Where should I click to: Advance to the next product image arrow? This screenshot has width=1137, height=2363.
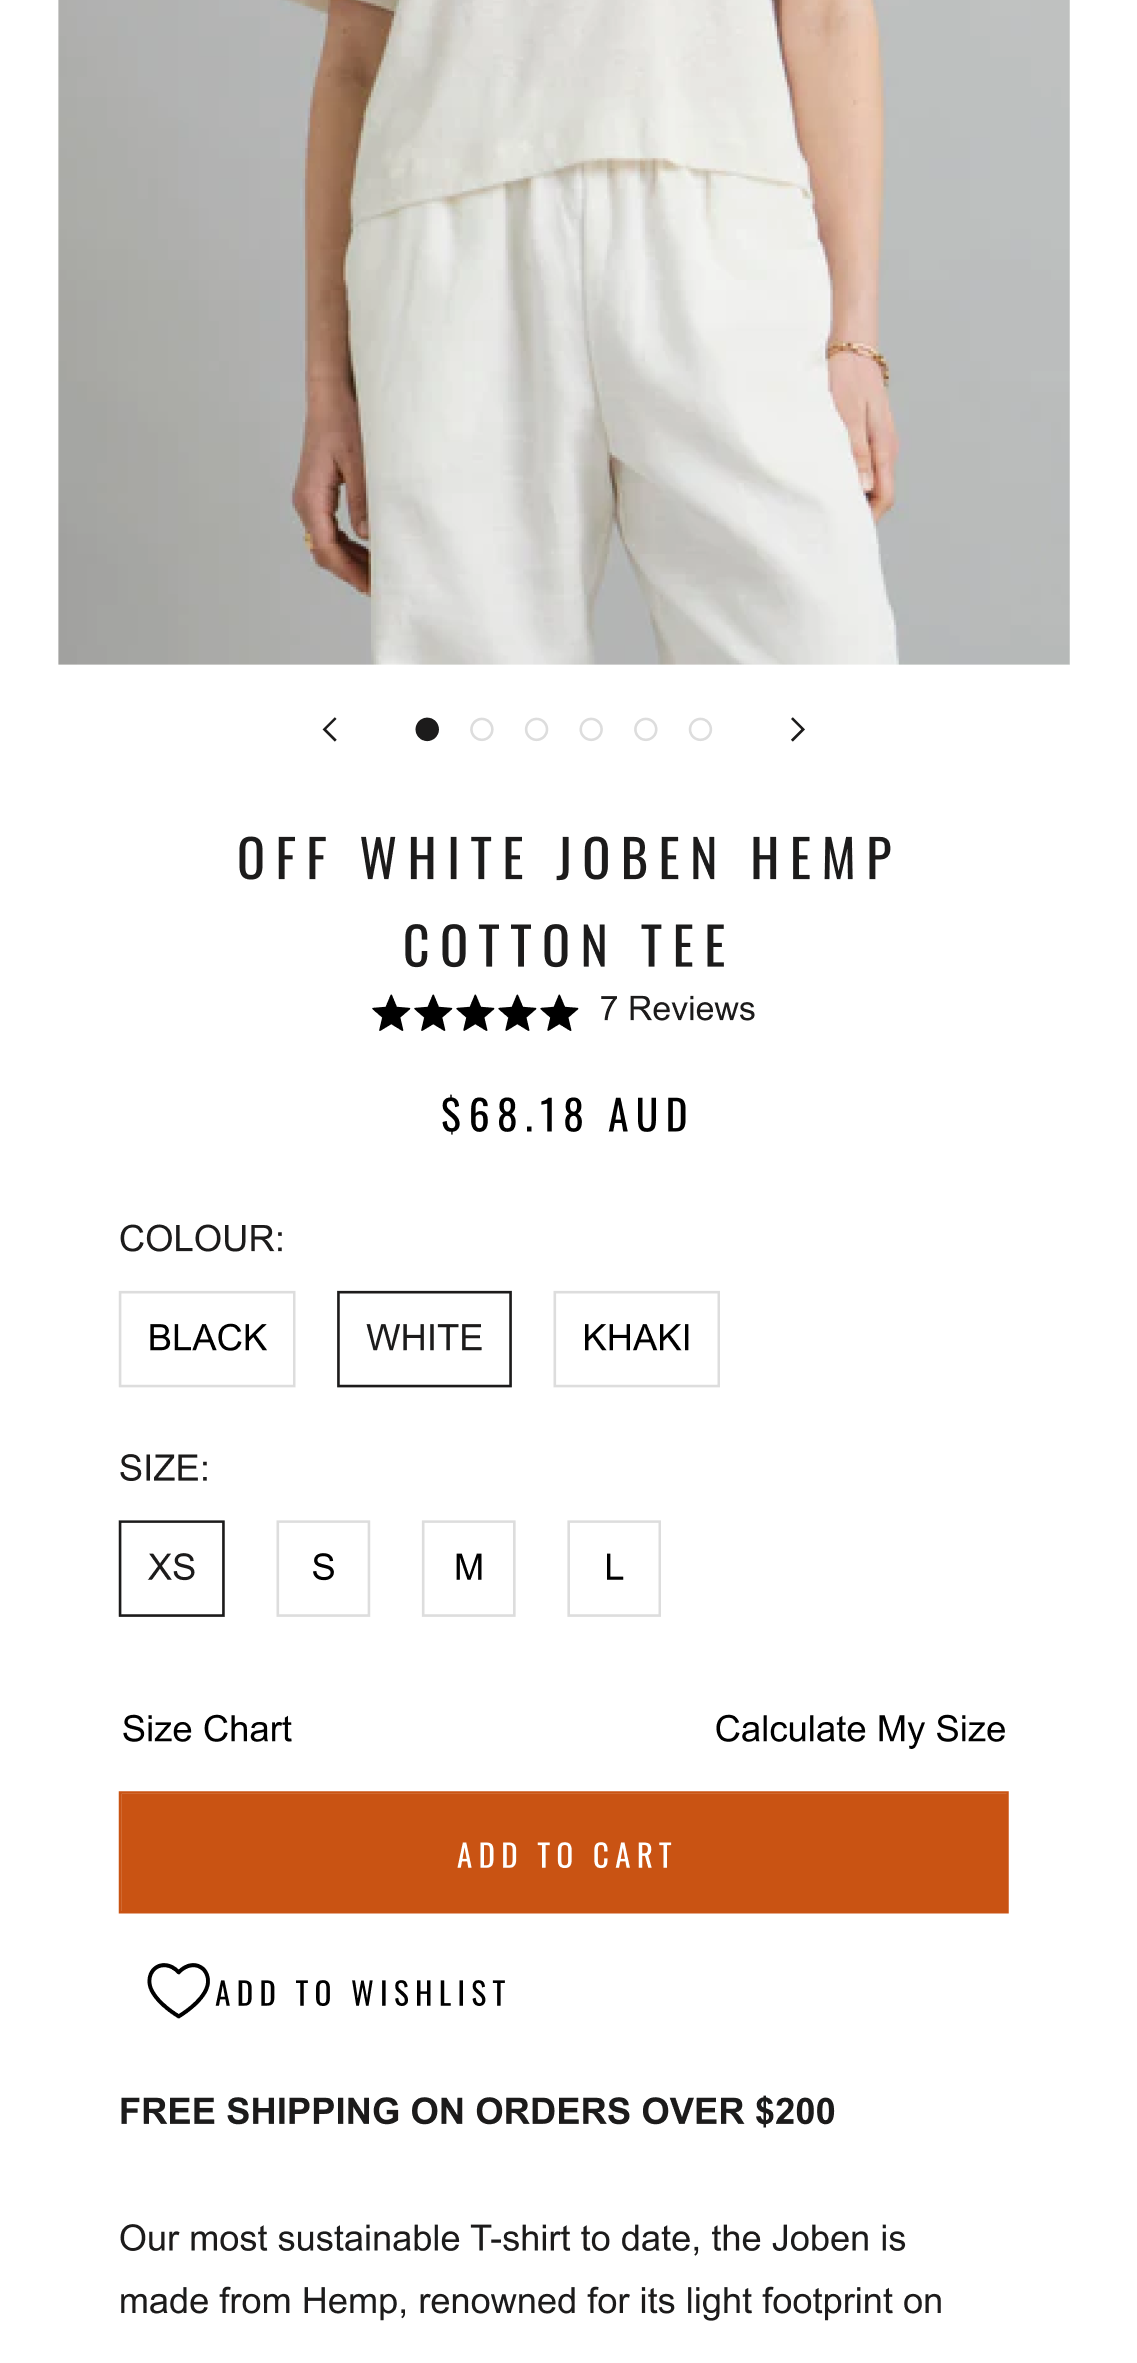(797, 730)
